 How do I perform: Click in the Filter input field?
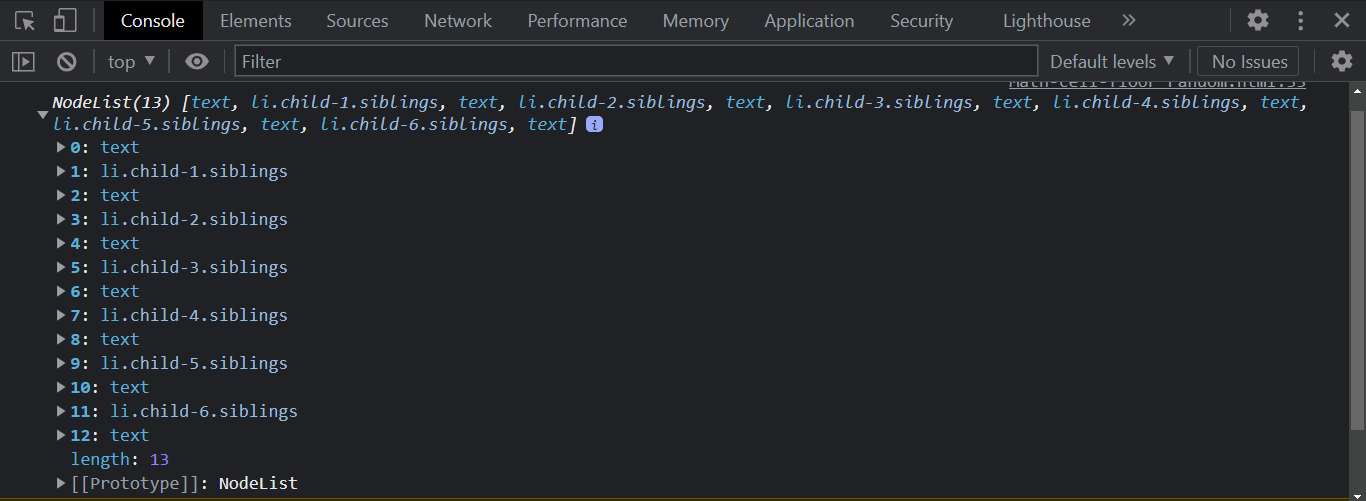pos(636,62)
